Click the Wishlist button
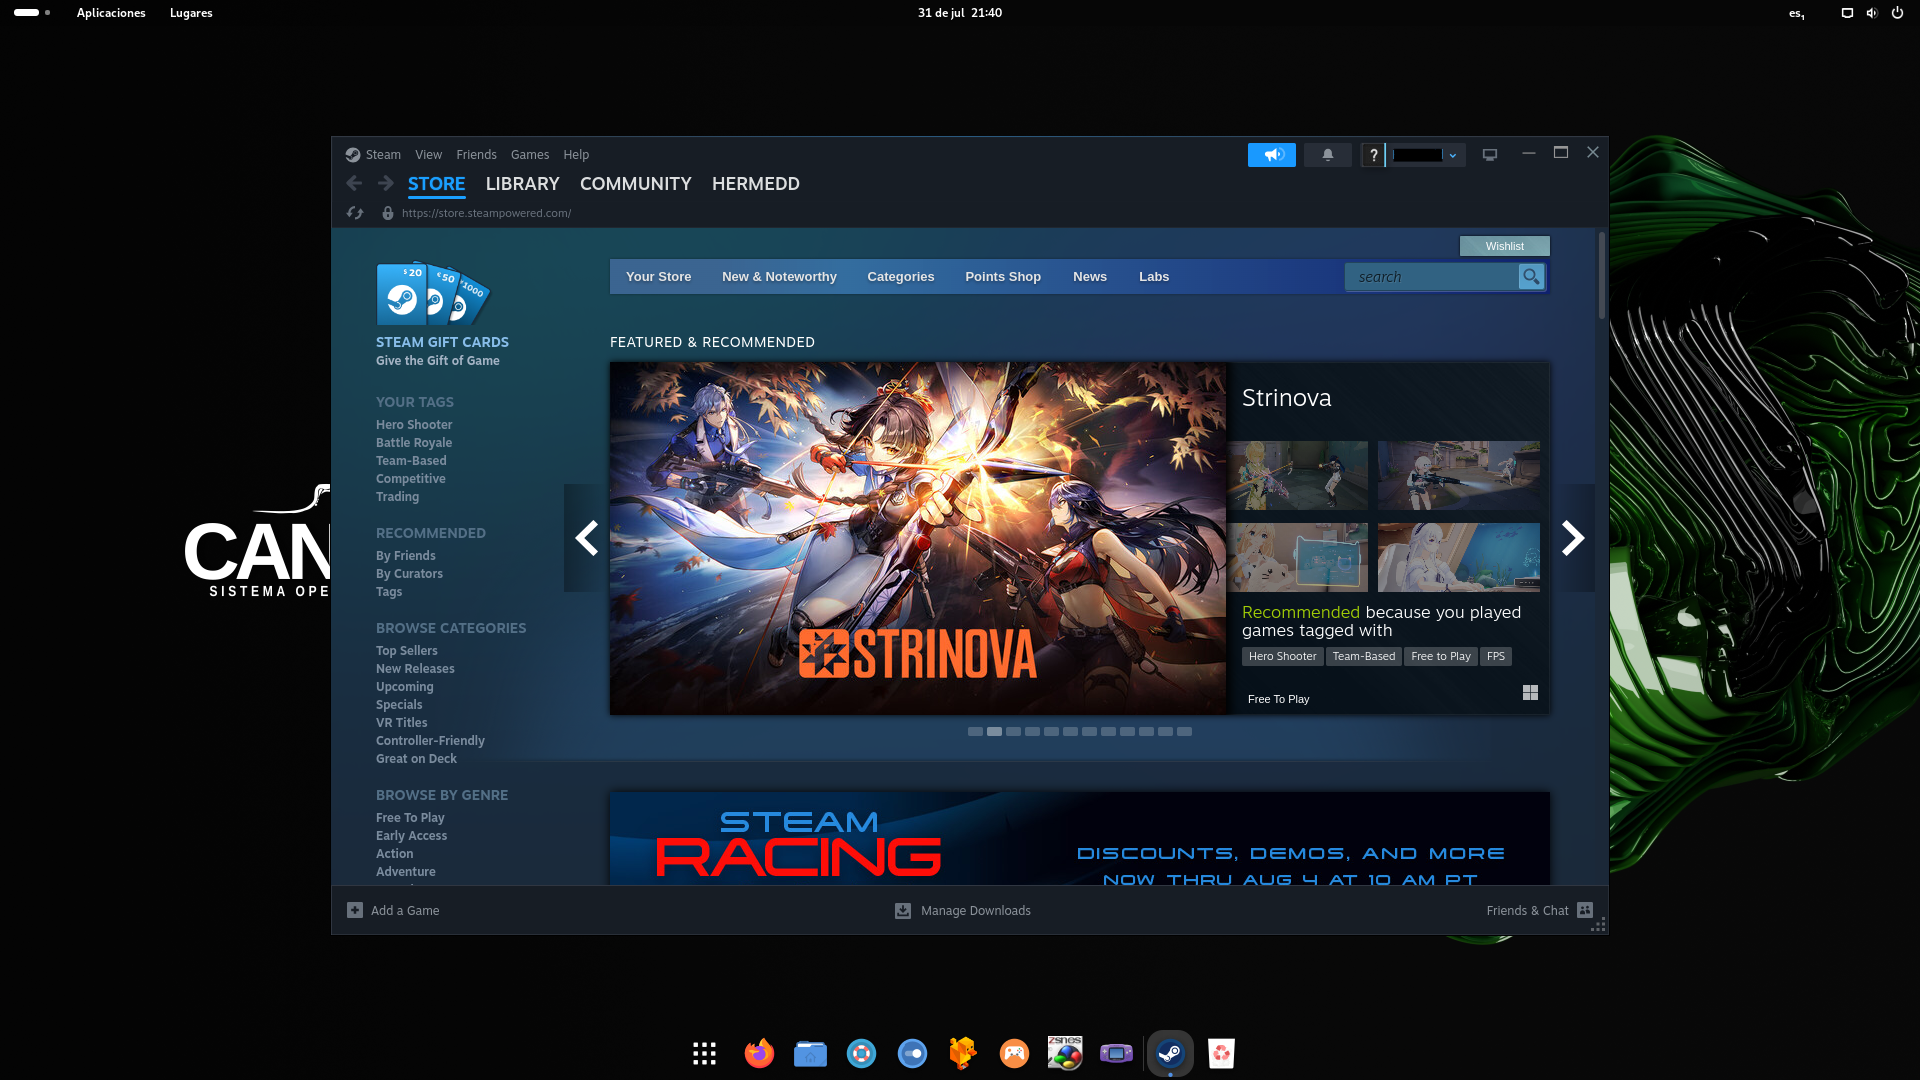 pos(1504,246)
